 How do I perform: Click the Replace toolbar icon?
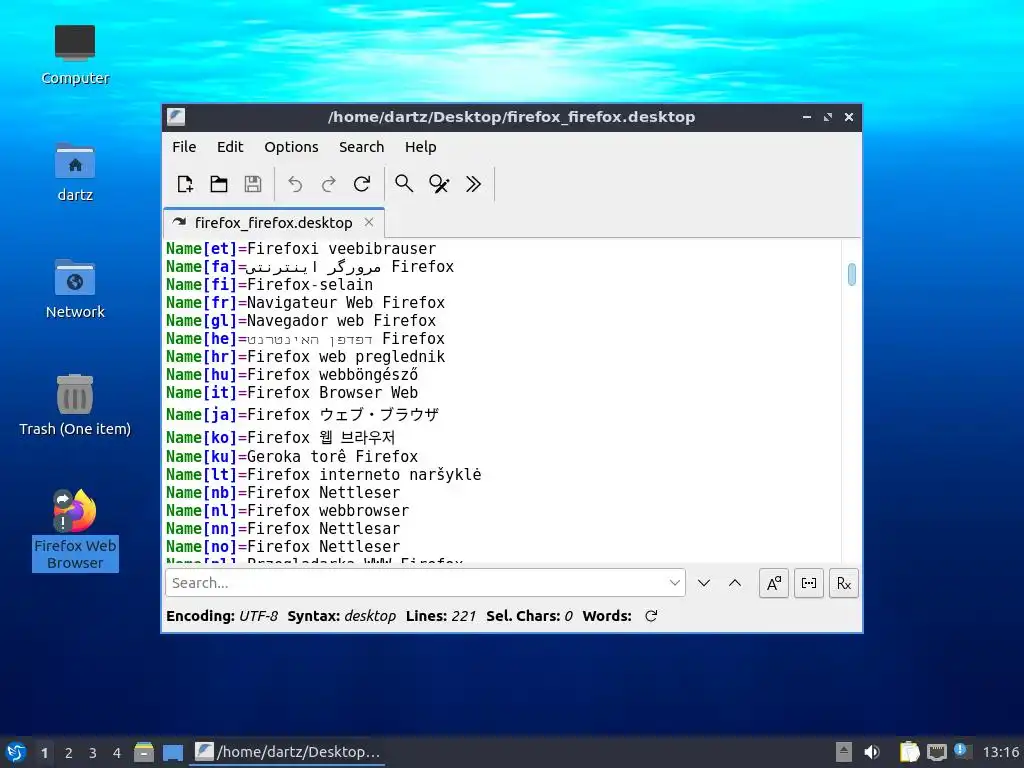439,184
